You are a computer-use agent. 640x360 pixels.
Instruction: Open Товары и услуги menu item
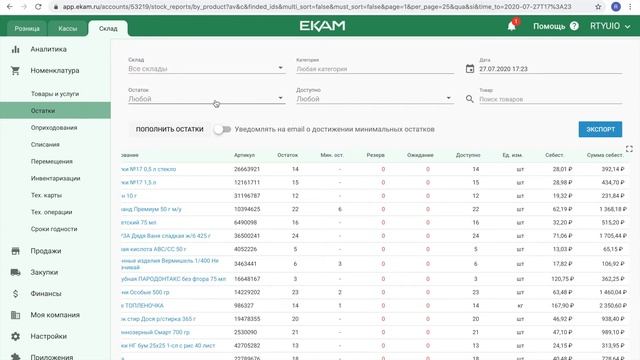point(55,94)
